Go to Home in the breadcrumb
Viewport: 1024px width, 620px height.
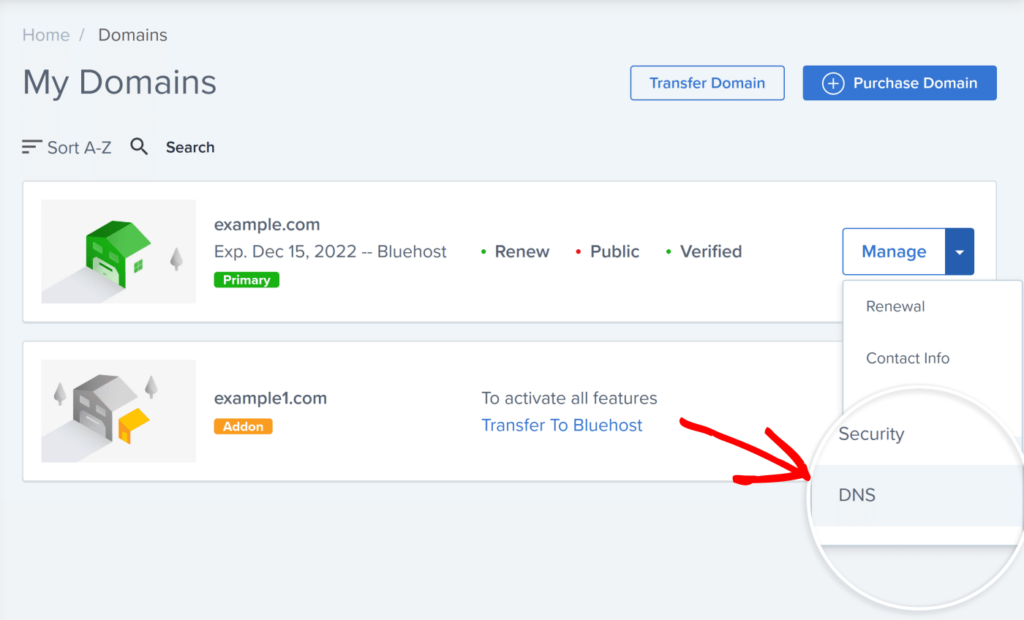[x=46, y=35]
